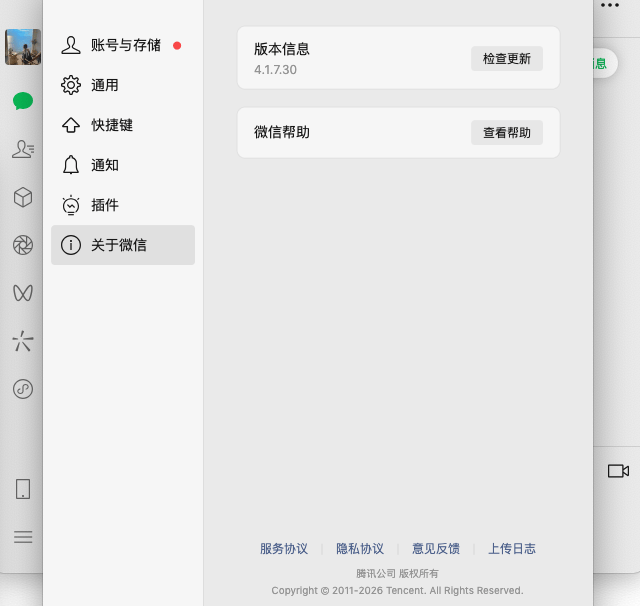Open Contacts icon in left sidebar
The image size is (640, 606).
tap(22, 149)
